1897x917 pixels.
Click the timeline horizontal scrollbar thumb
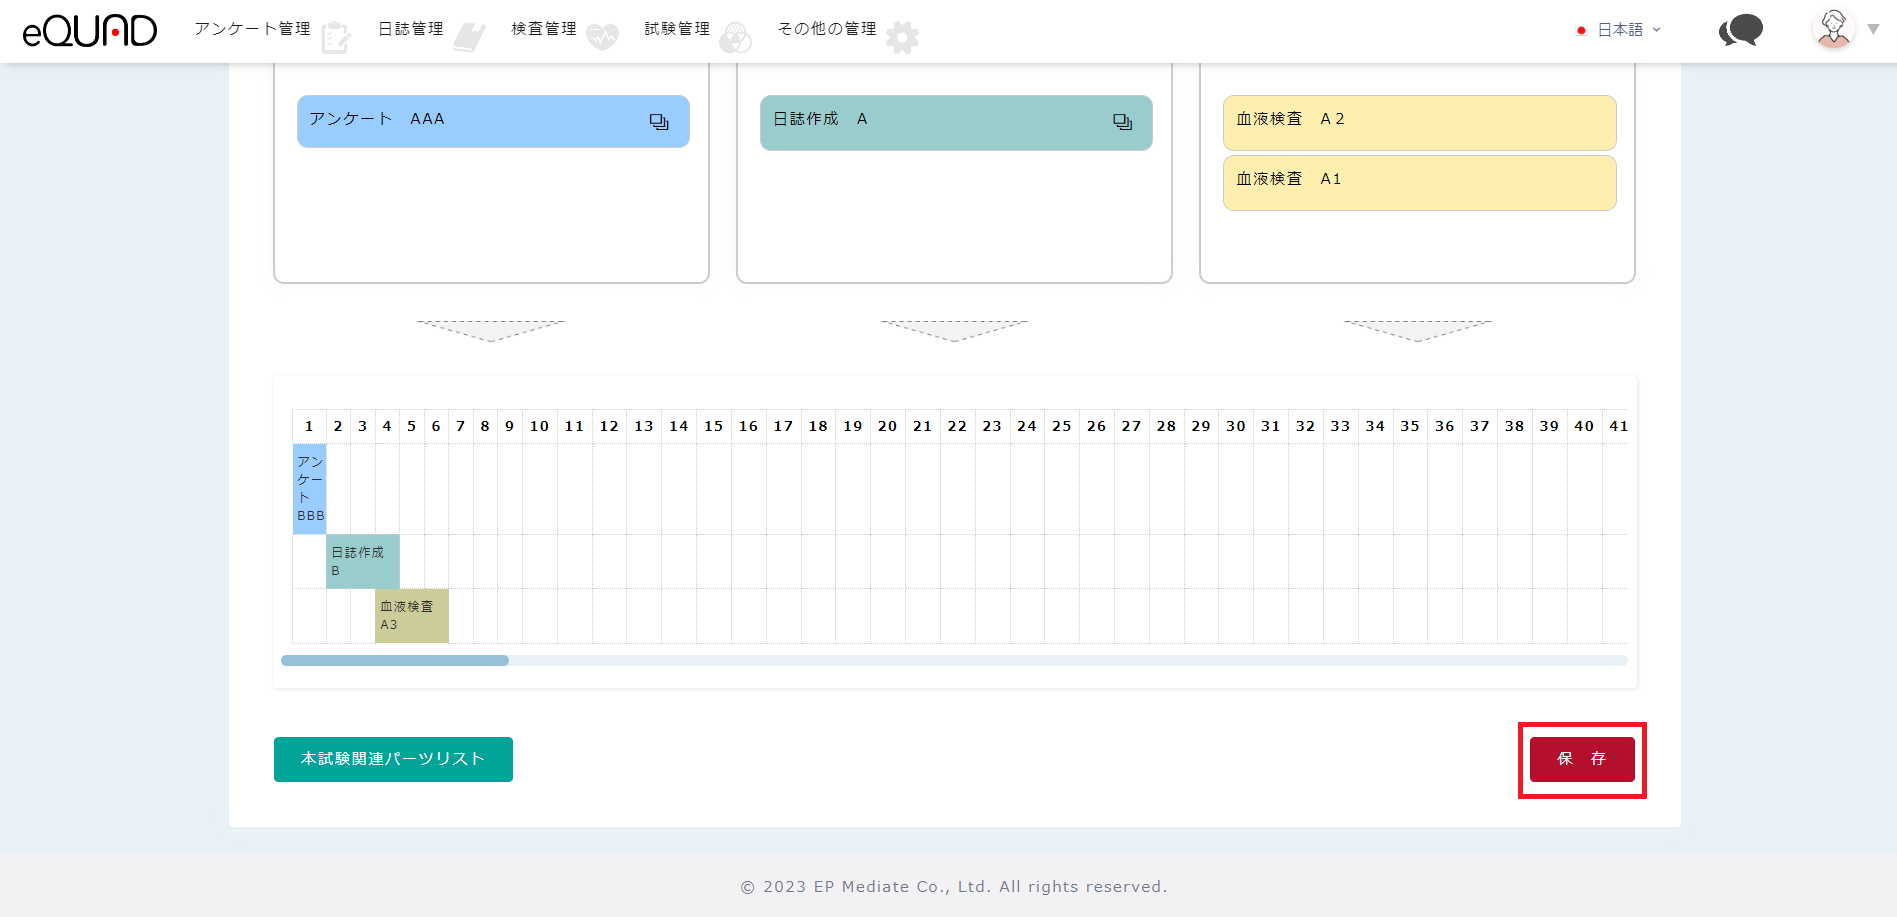click(395, 661)
